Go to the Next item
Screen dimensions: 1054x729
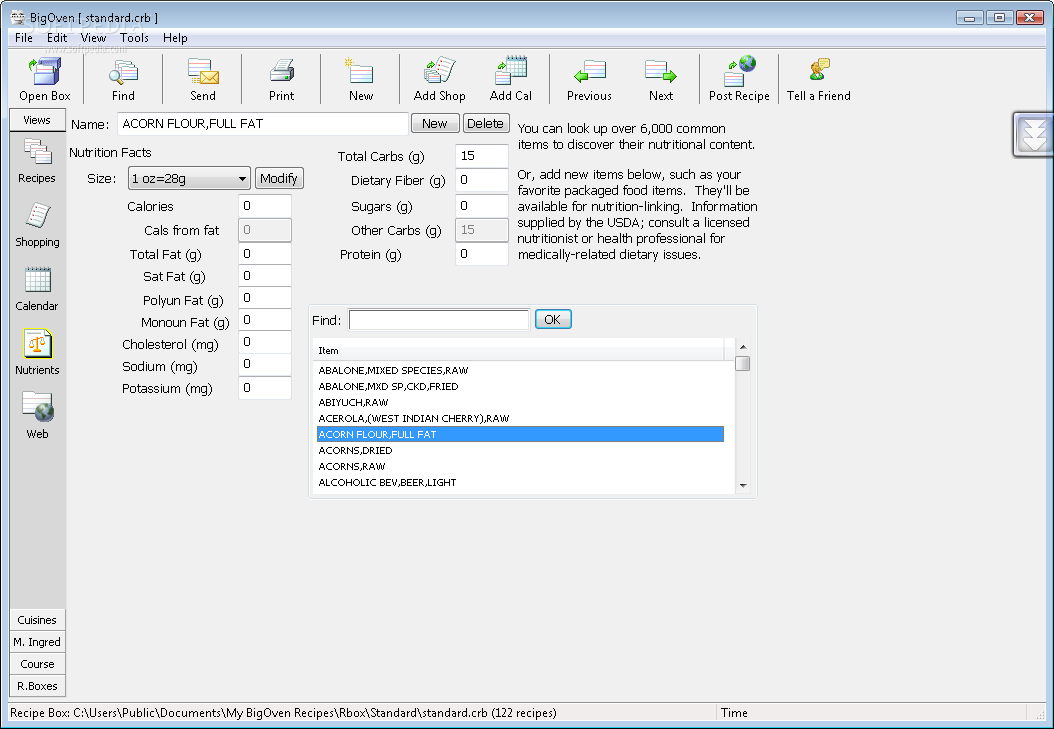pyautogui.click(x=661, y=79)
